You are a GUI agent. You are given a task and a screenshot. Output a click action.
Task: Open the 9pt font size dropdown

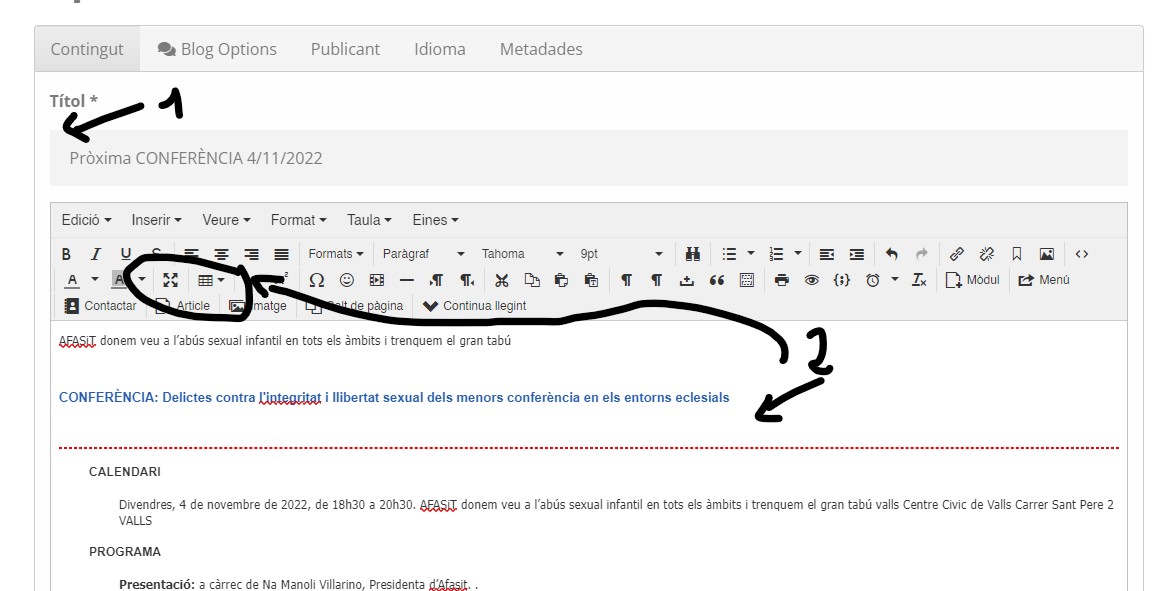pyautogui.click(x=620, y=254)
